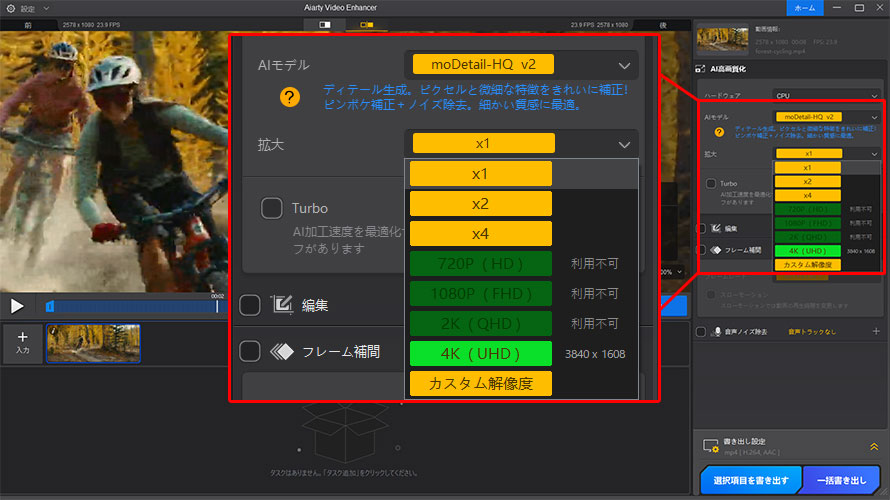Collapse the 拡大 dropdown arrow in the right sidebar
890x500 pixels.
coord(874,154)
